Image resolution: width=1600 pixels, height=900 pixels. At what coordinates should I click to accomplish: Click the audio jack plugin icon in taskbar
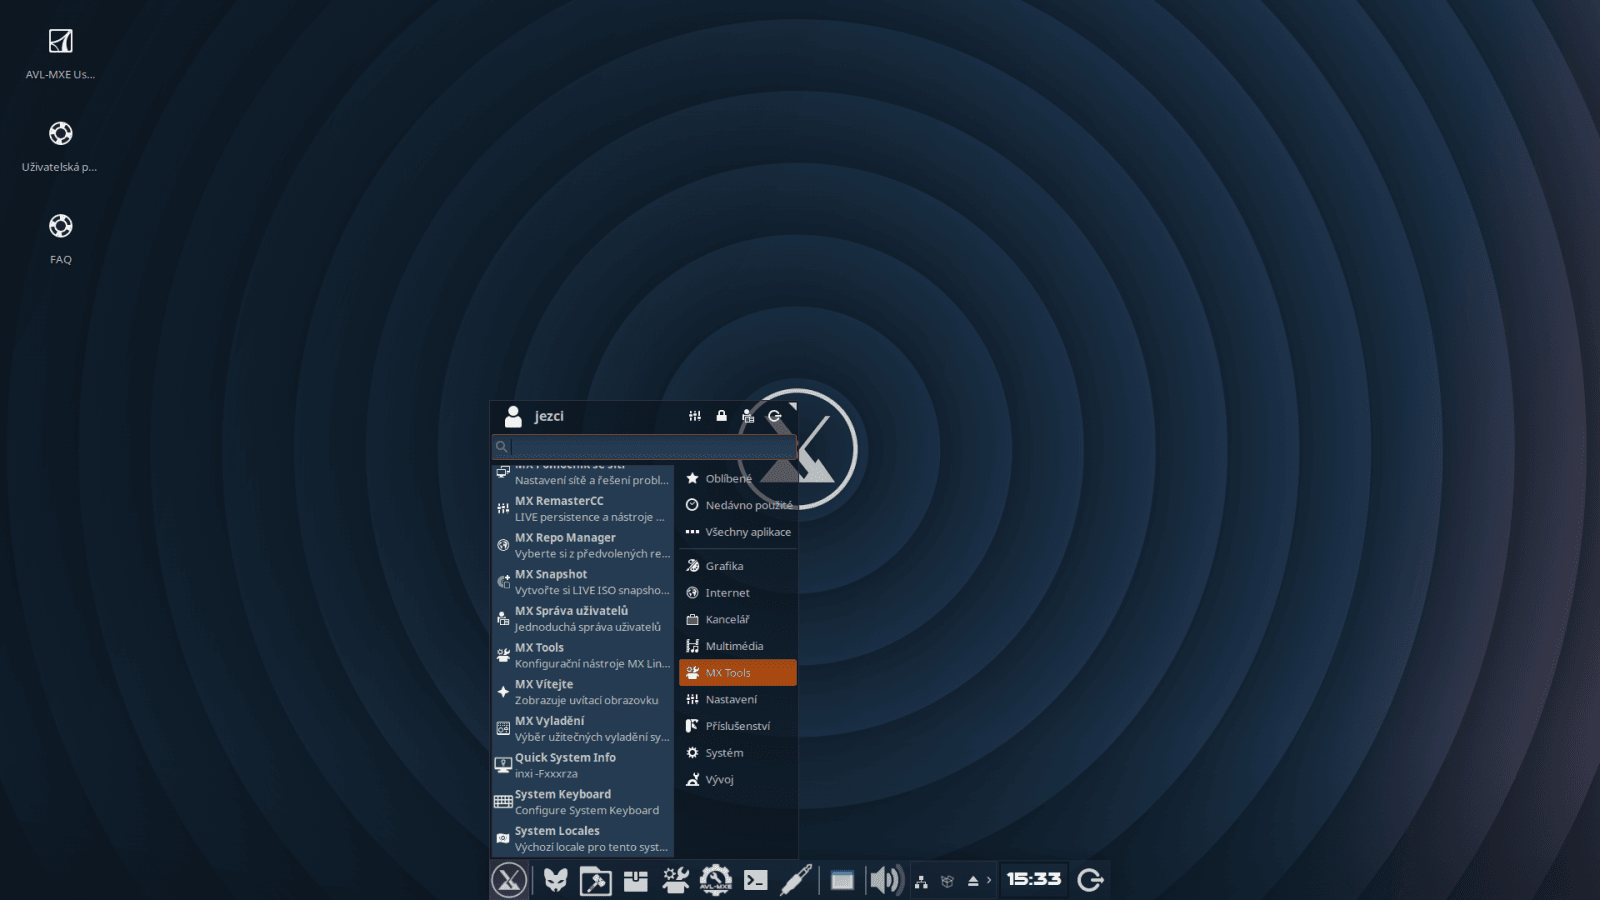(795, 880)
